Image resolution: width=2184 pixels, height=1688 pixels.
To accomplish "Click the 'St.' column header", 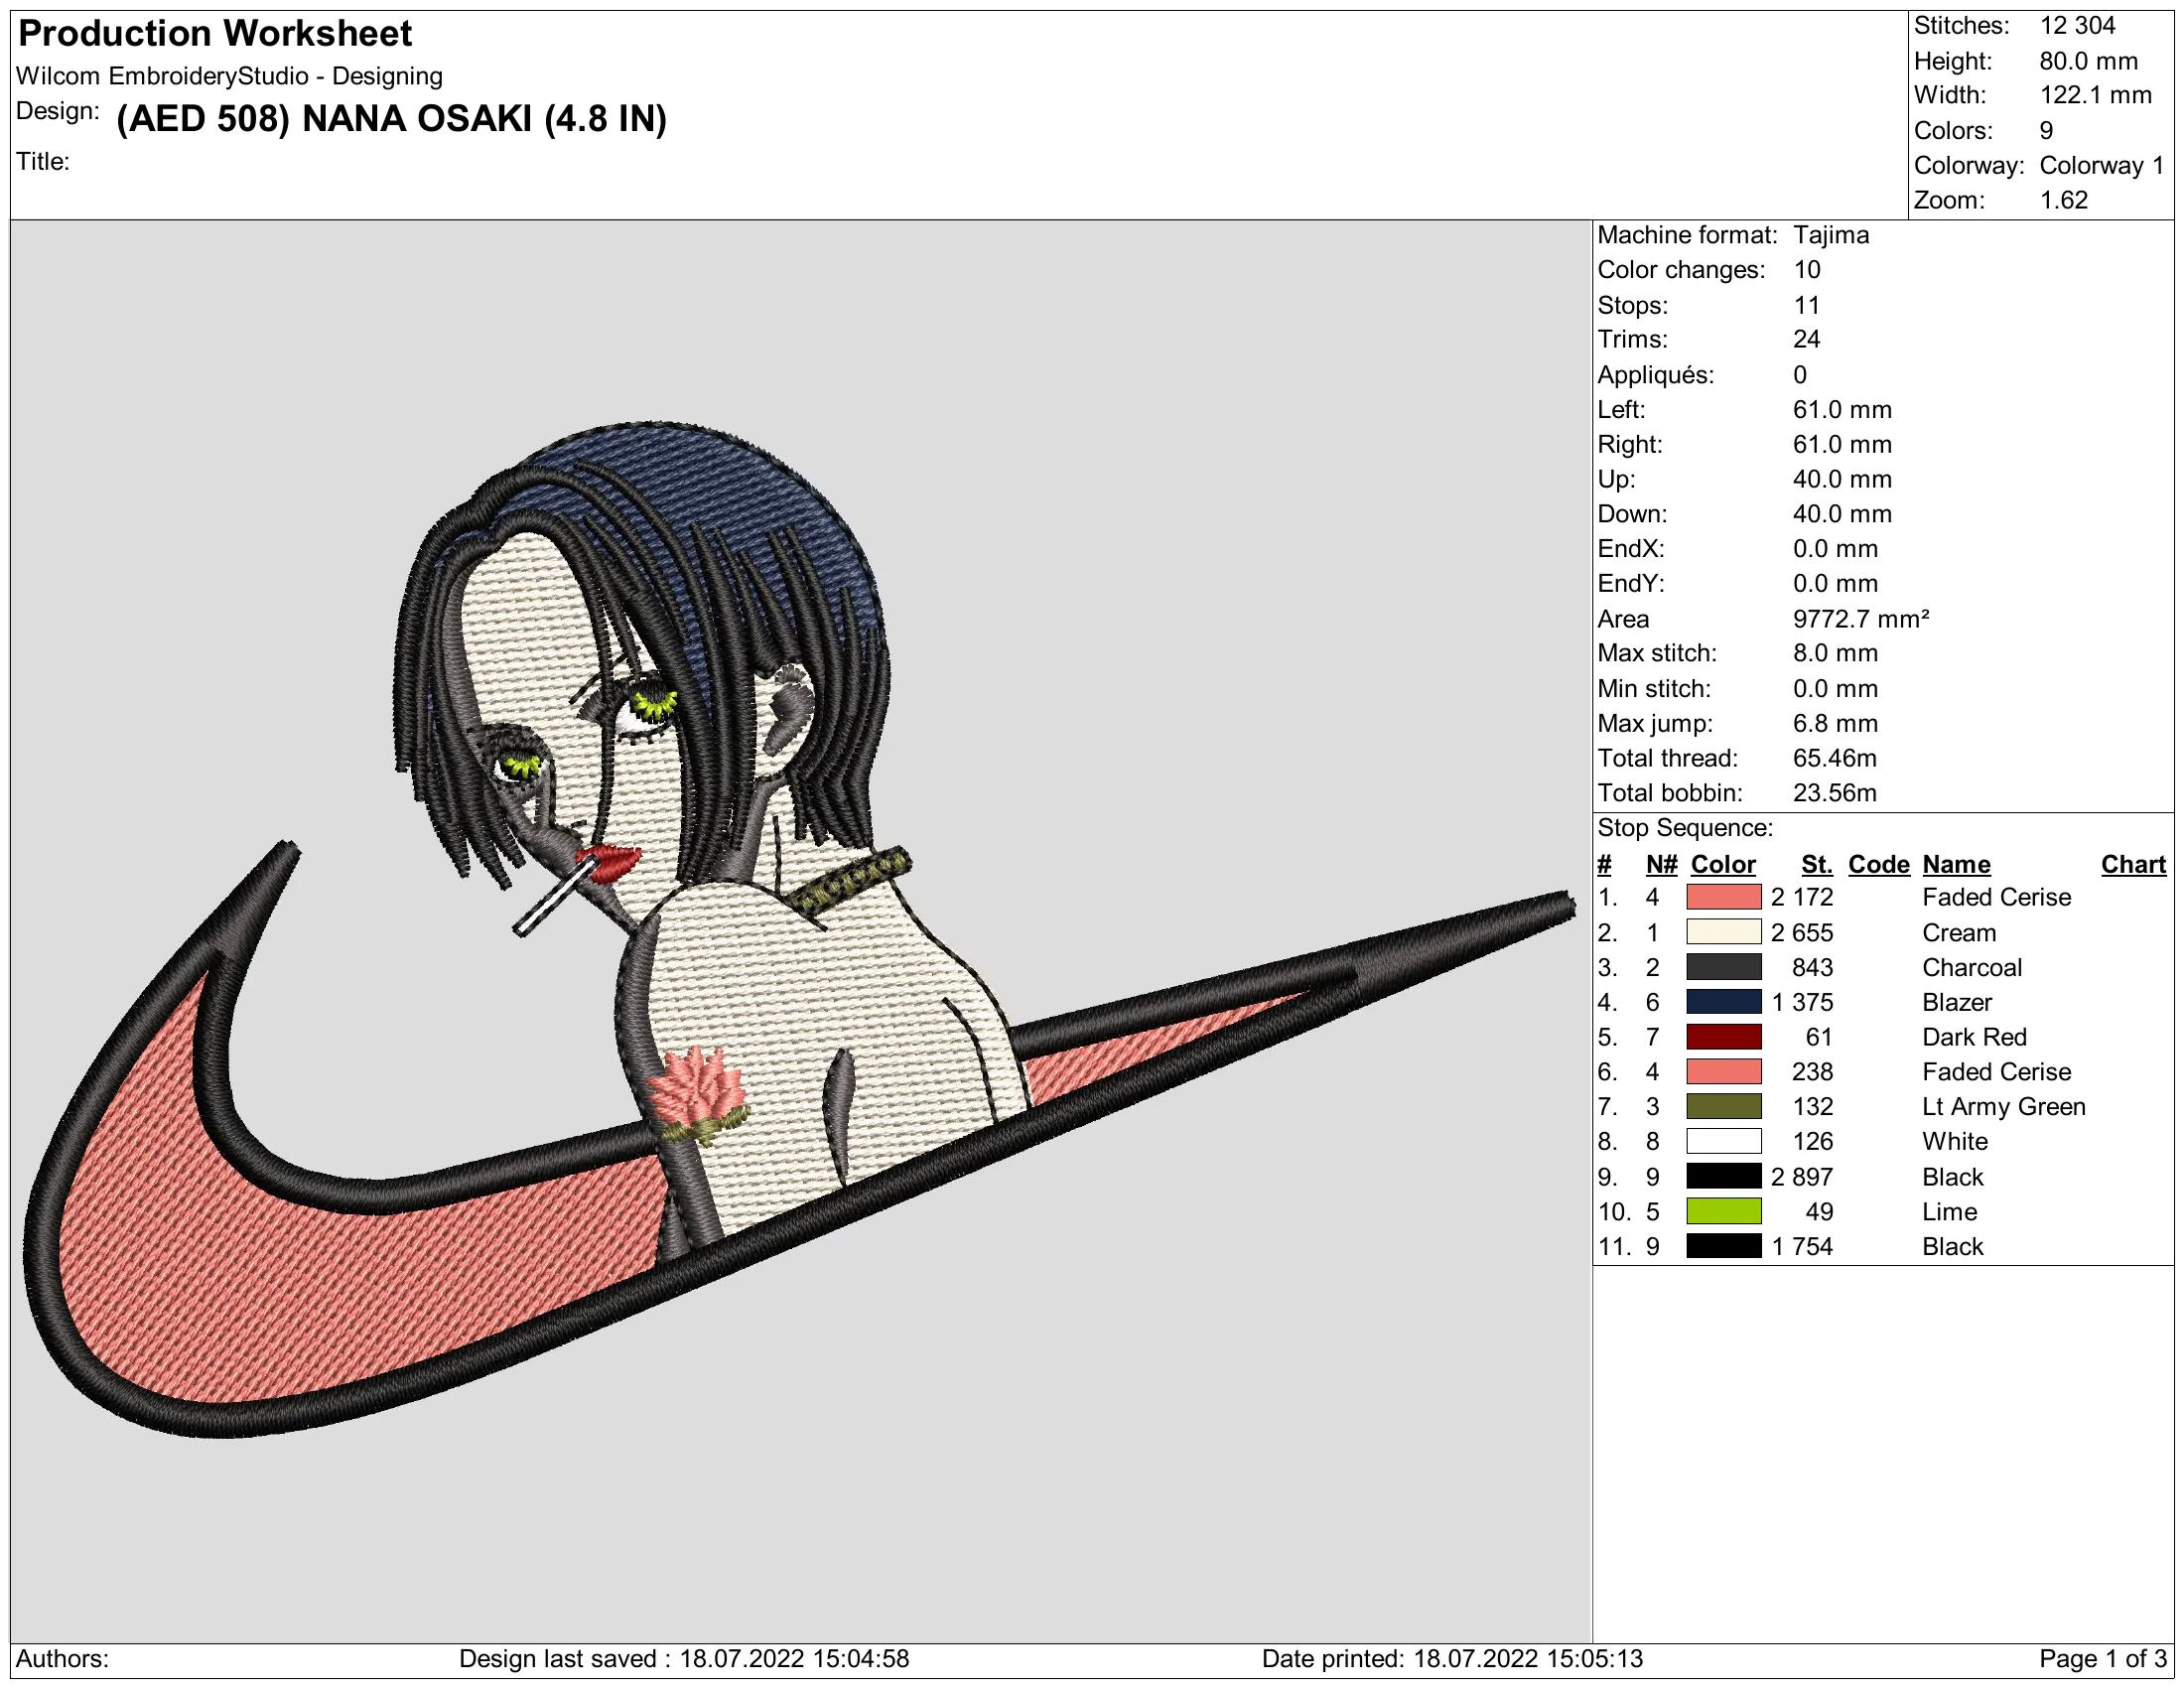I will [x=1816, y=864].
